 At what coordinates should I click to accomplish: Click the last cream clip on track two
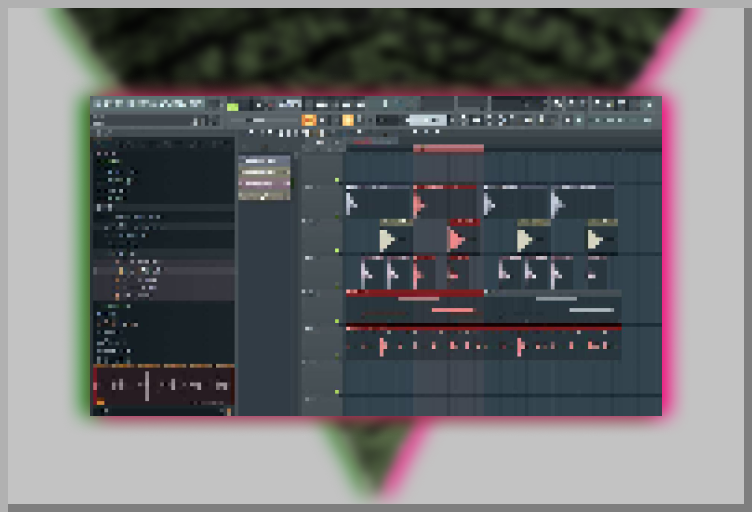[x=601, y=238]
